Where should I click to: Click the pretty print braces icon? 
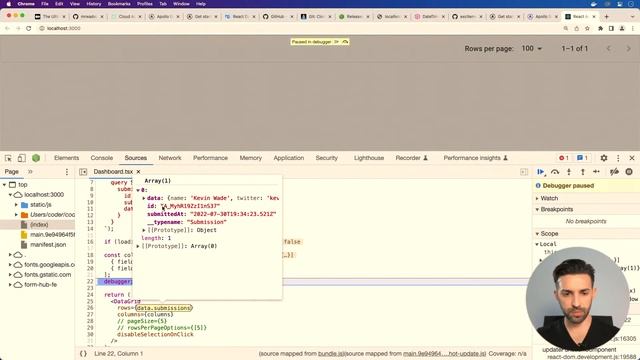[83, 353]
